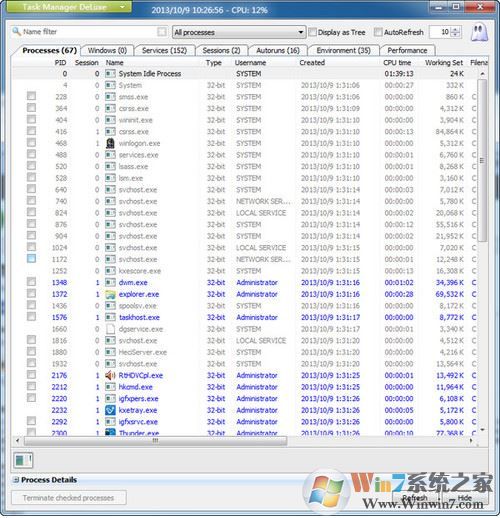Check the box for svchost.exe PID 1172
The image size is (500, 518).
31,258
